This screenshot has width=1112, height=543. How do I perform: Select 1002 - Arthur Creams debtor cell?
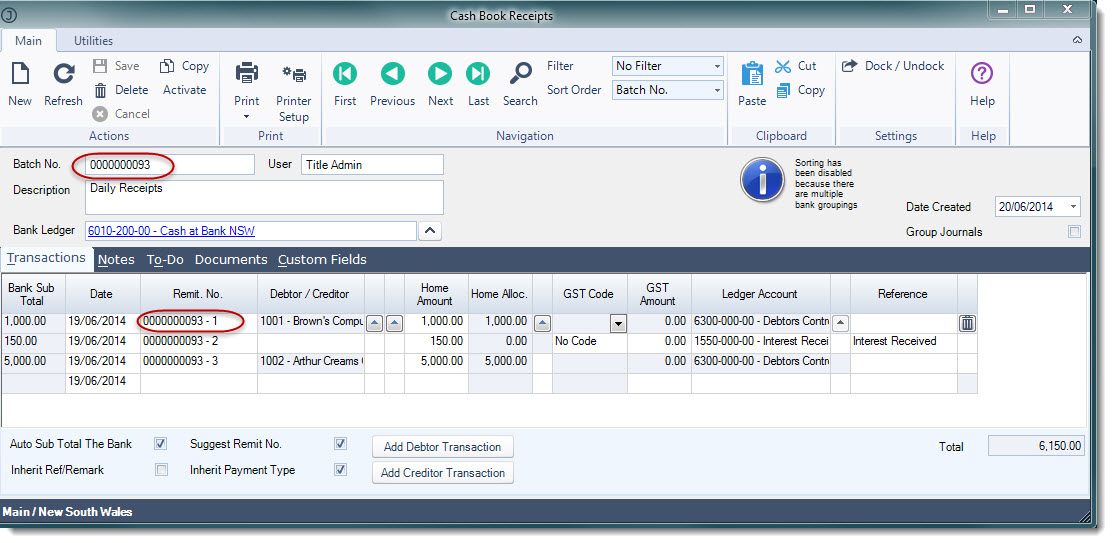pos(311,361)
